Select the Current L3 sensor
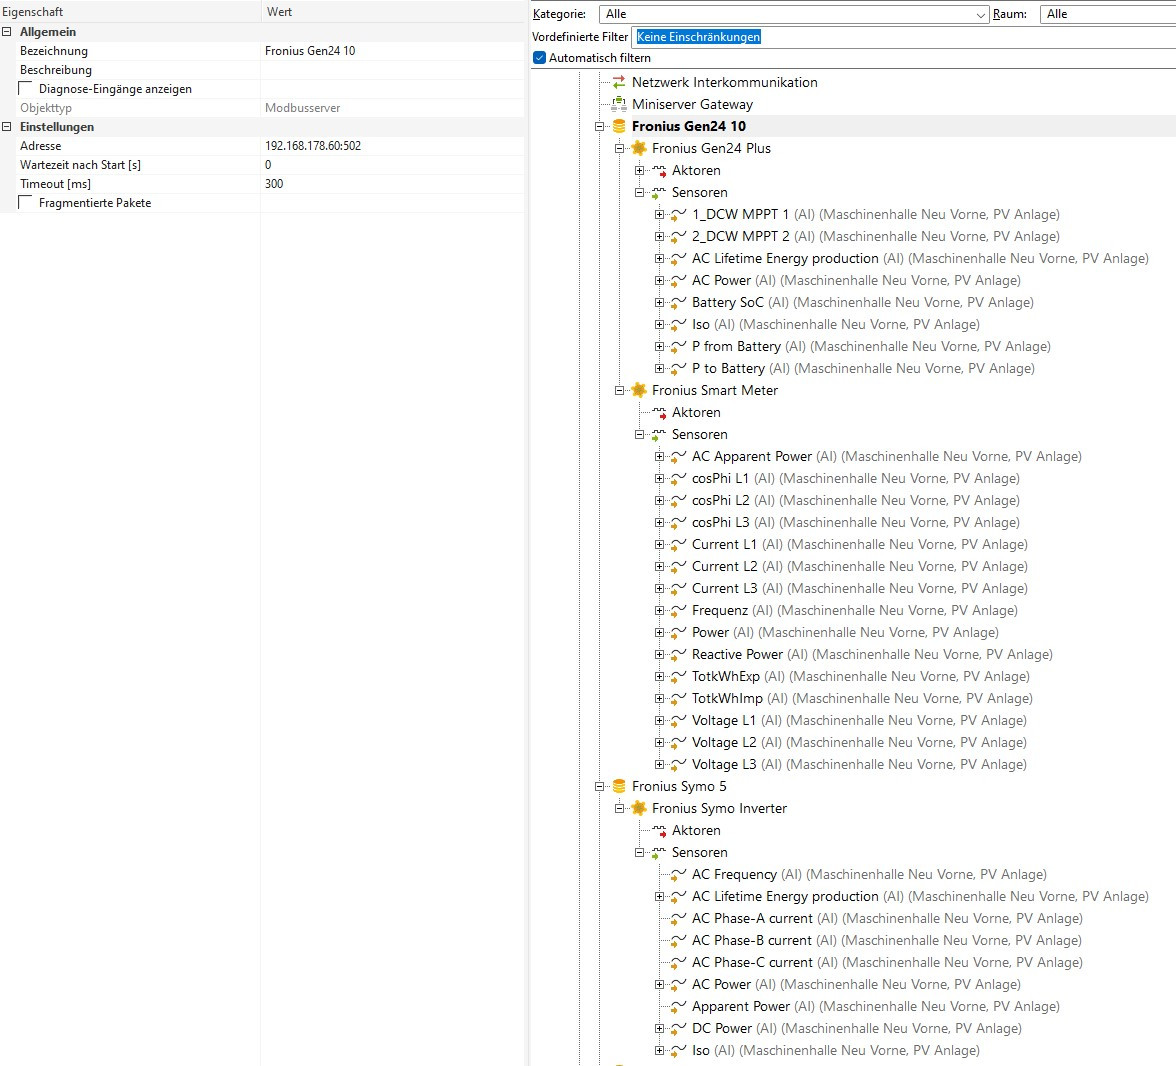 pyautogui.click(x=860, y=589)
